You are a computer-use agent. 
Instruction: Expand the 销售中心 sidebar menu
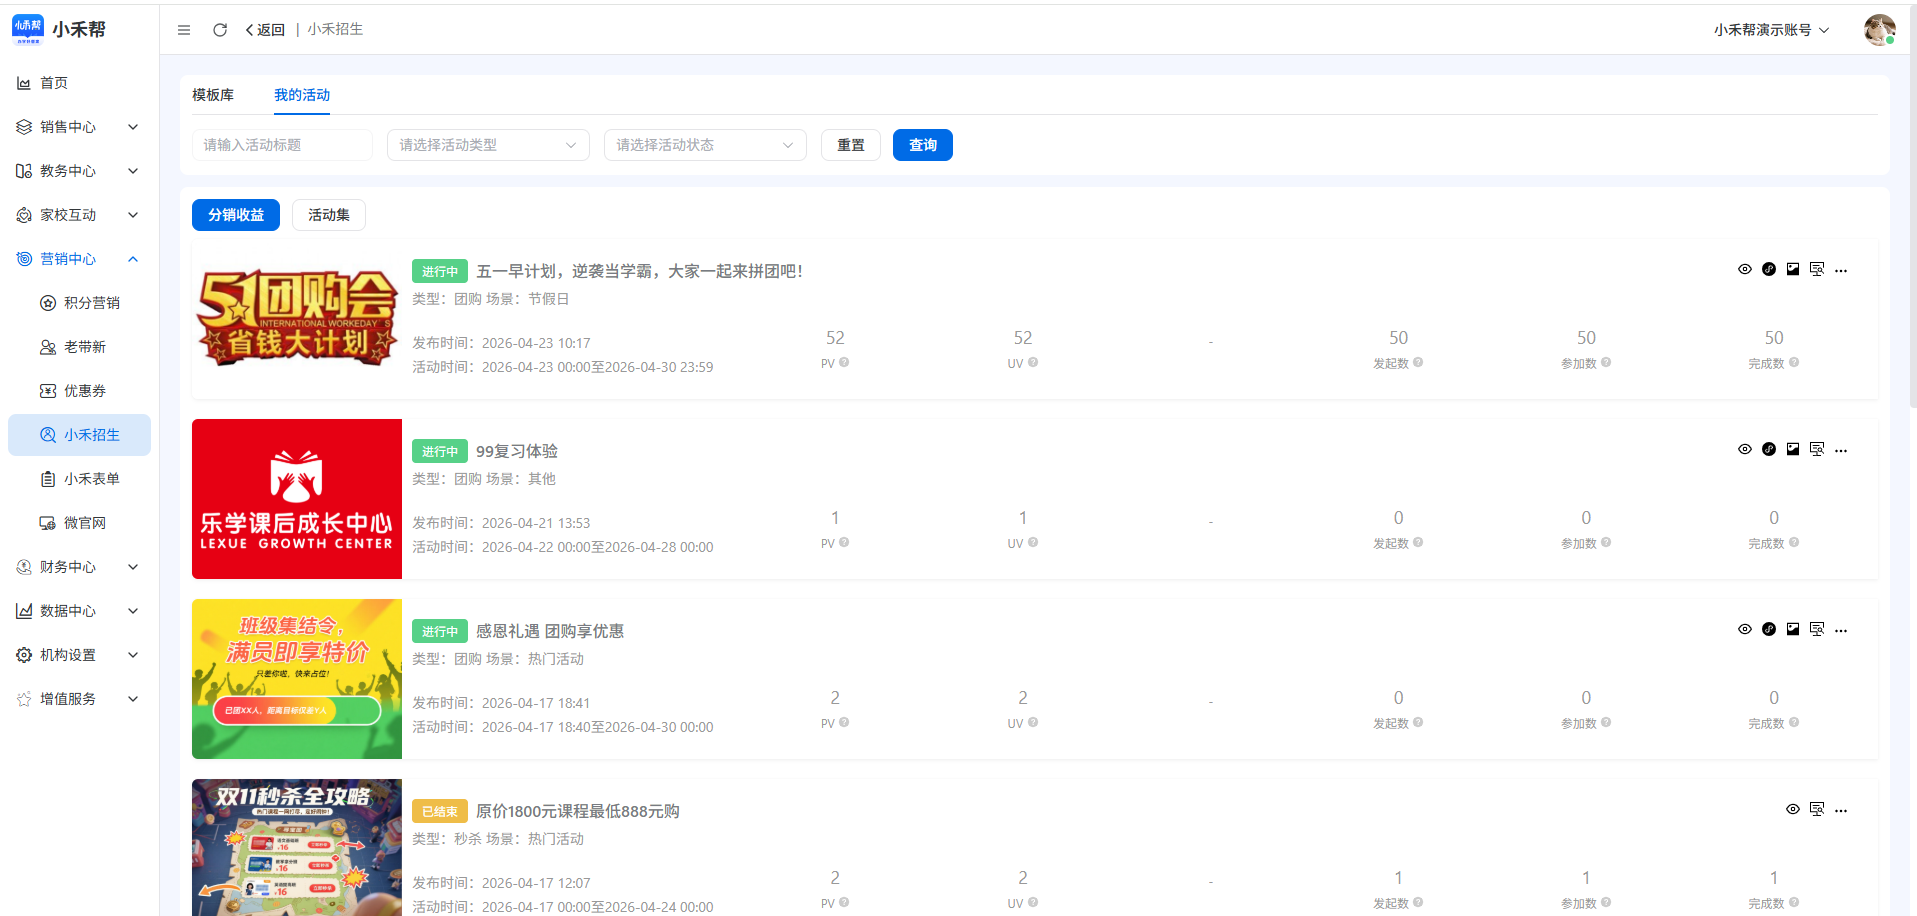78,127
